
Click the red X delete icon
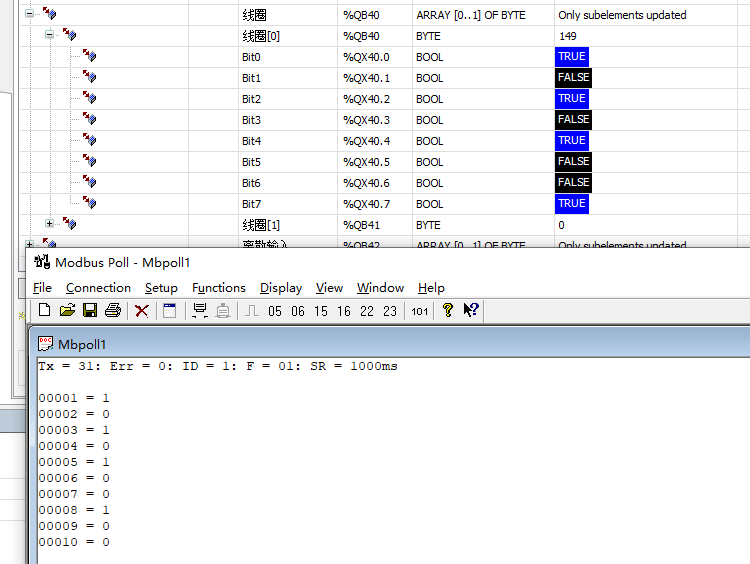(142, 311)
